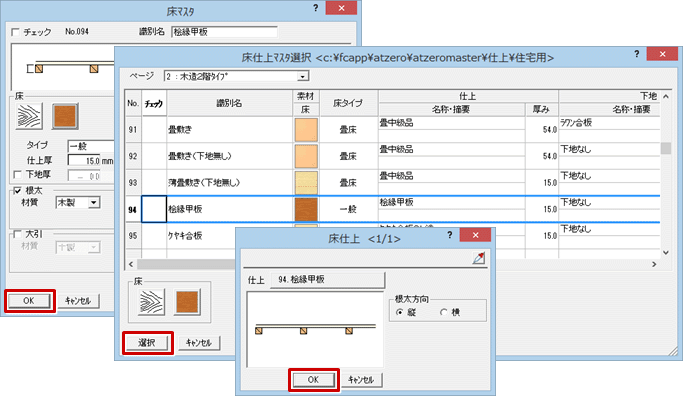The width and height of the screenshot is (683, 396).
Task: Click the hatch pattern icon in 床仕上マスタ選択
Action: coord(151,302)
